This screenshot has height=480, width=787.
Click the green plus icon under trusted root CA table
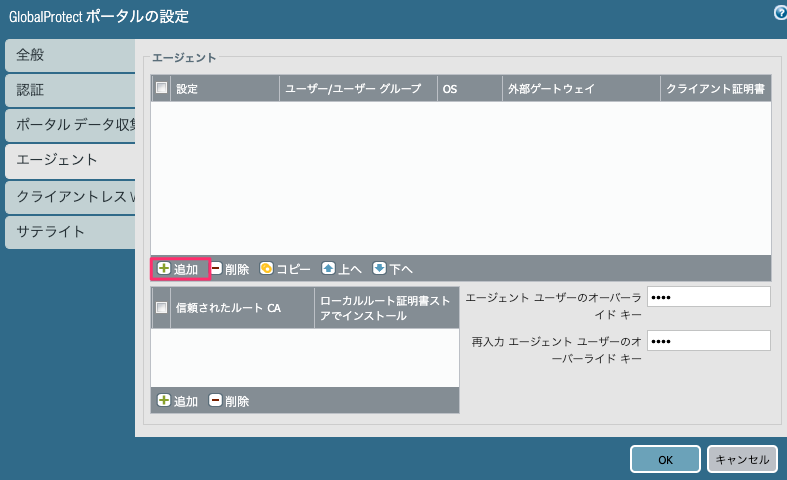[x=164, y=400]
